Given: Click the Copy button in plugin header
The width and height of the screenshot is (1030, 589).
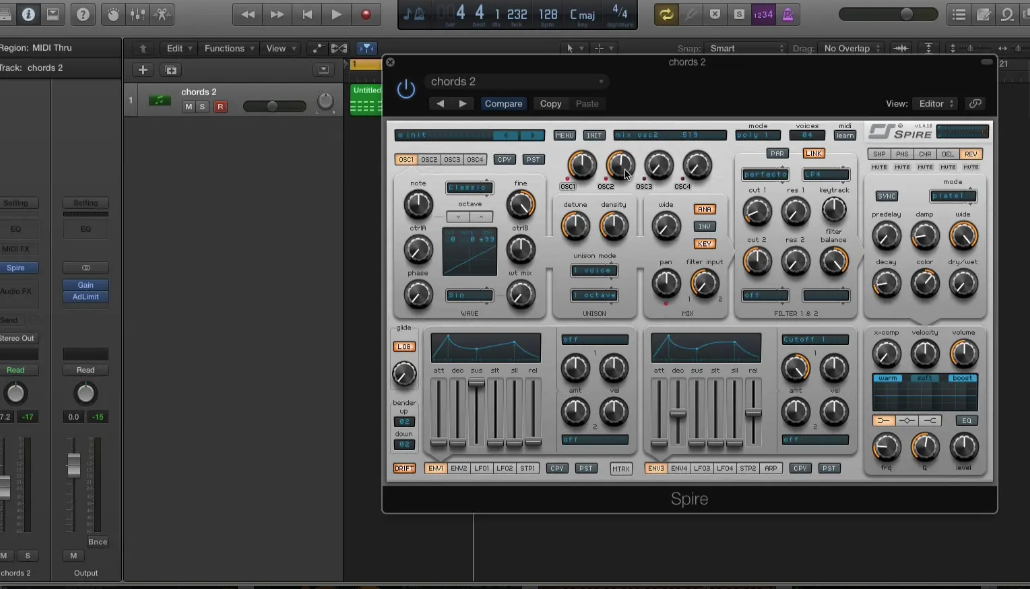Looking at the screenshot, I should 550,104.
